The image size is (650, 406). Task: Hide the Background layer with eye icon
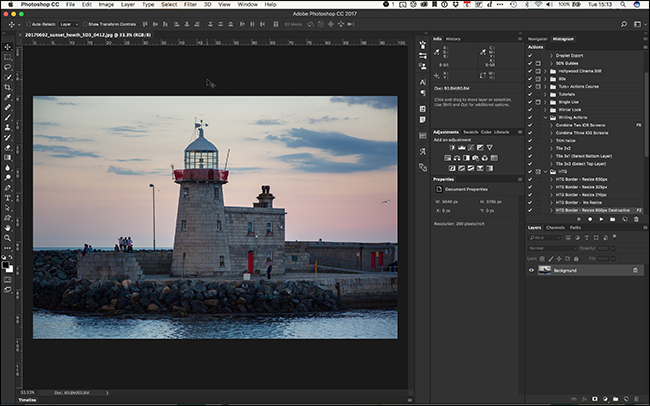pos(530,270)
